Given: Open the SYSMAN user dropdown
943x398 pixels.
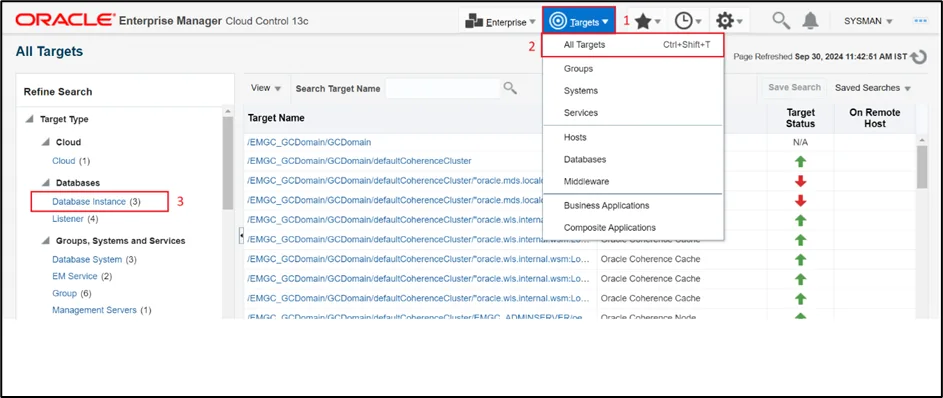Looking at the screenshot, I should (868, 21).
